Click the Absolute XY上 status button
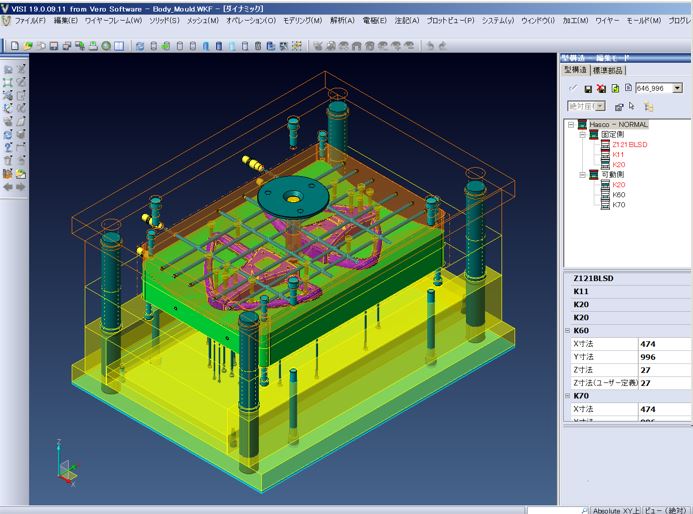Viewport: 693px width, 514px height. click(x=613, y=509)
